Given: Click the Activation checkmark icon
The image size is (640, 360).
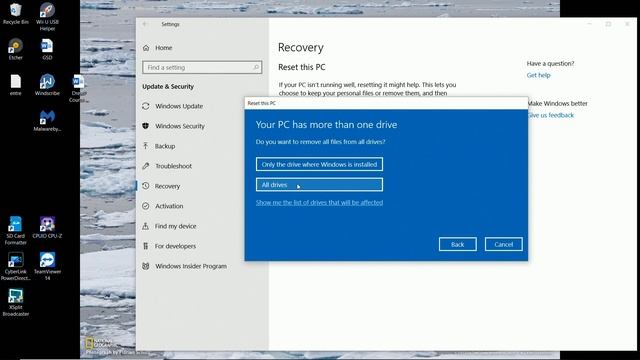Looking at the screenshot, I should click(146, 206).
